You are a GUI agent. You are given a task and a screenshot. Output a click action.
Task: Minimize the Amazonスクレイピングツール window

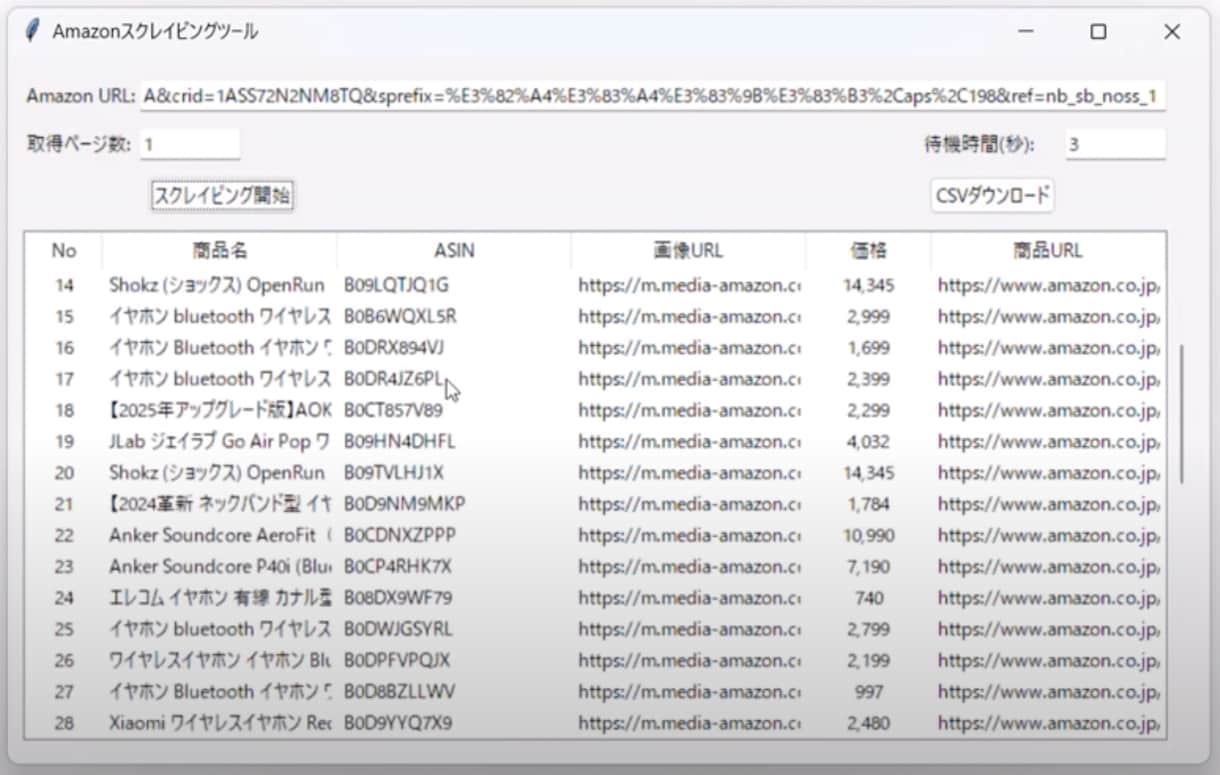(x=1025, y=32)
